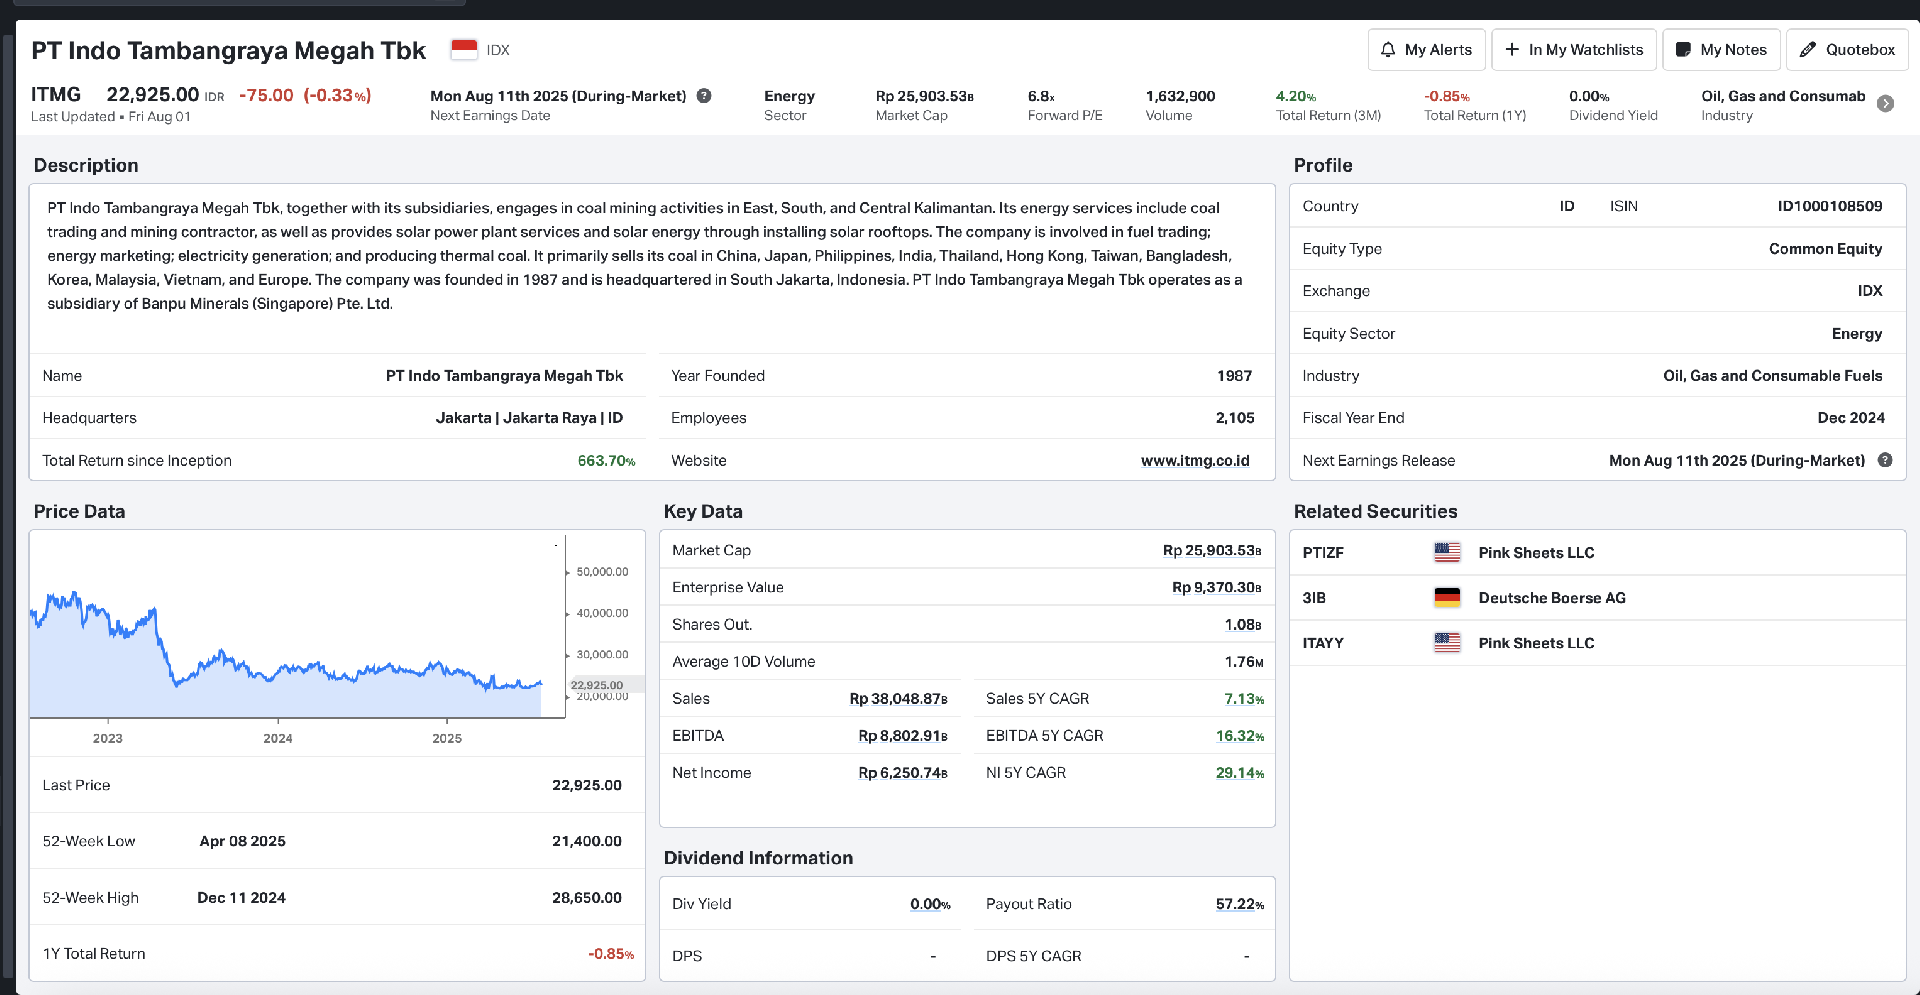Image resolution: width=1920 pixels, height=995 pixels.
Task: Click the pencil icon in Quotebox
Action: 1808,50
